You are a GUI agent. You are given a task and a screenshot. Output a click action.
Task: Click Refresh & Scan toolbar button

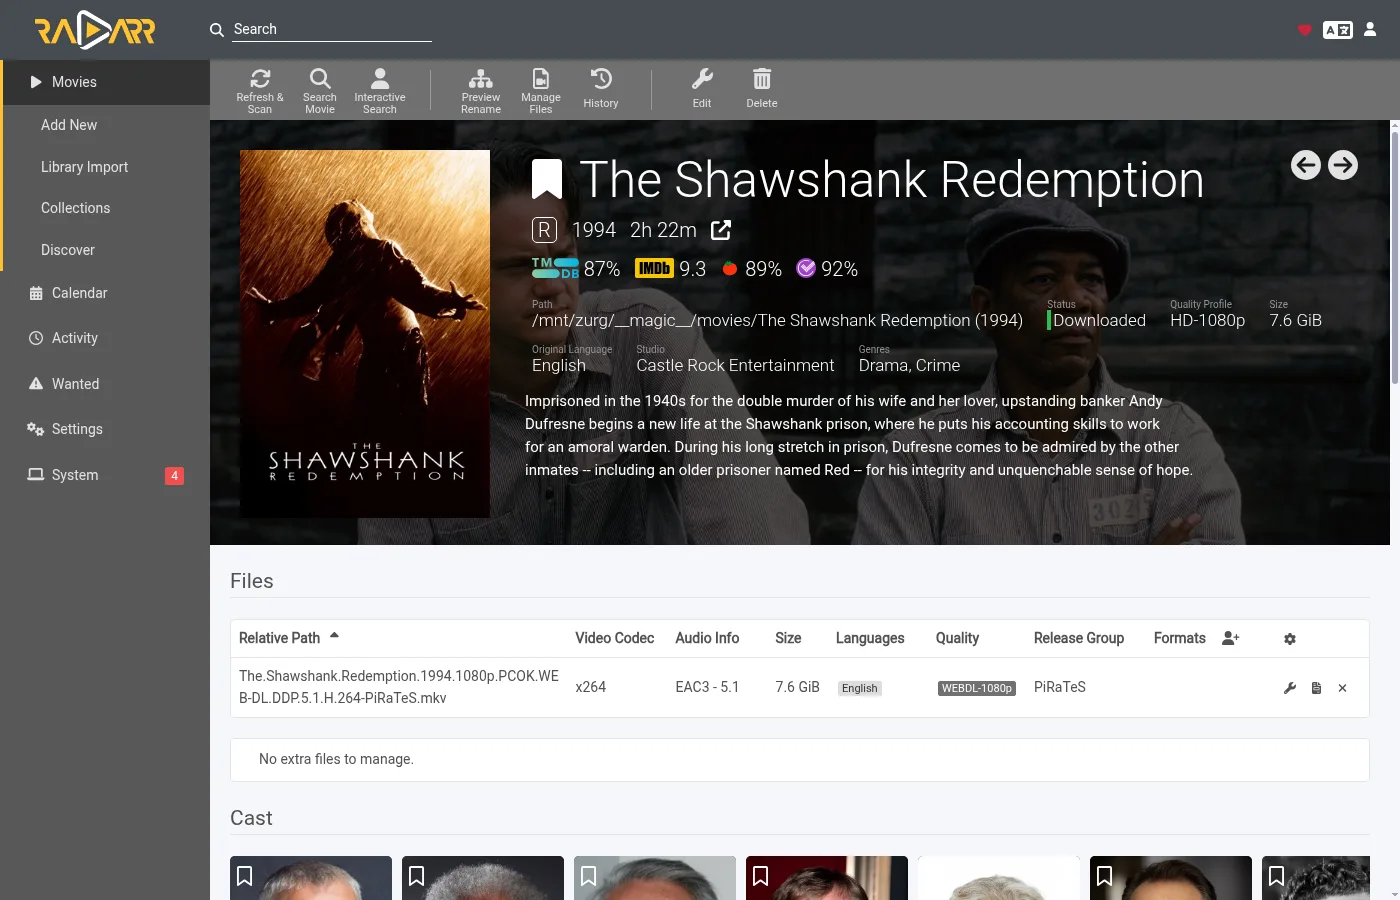pos(260,90)
